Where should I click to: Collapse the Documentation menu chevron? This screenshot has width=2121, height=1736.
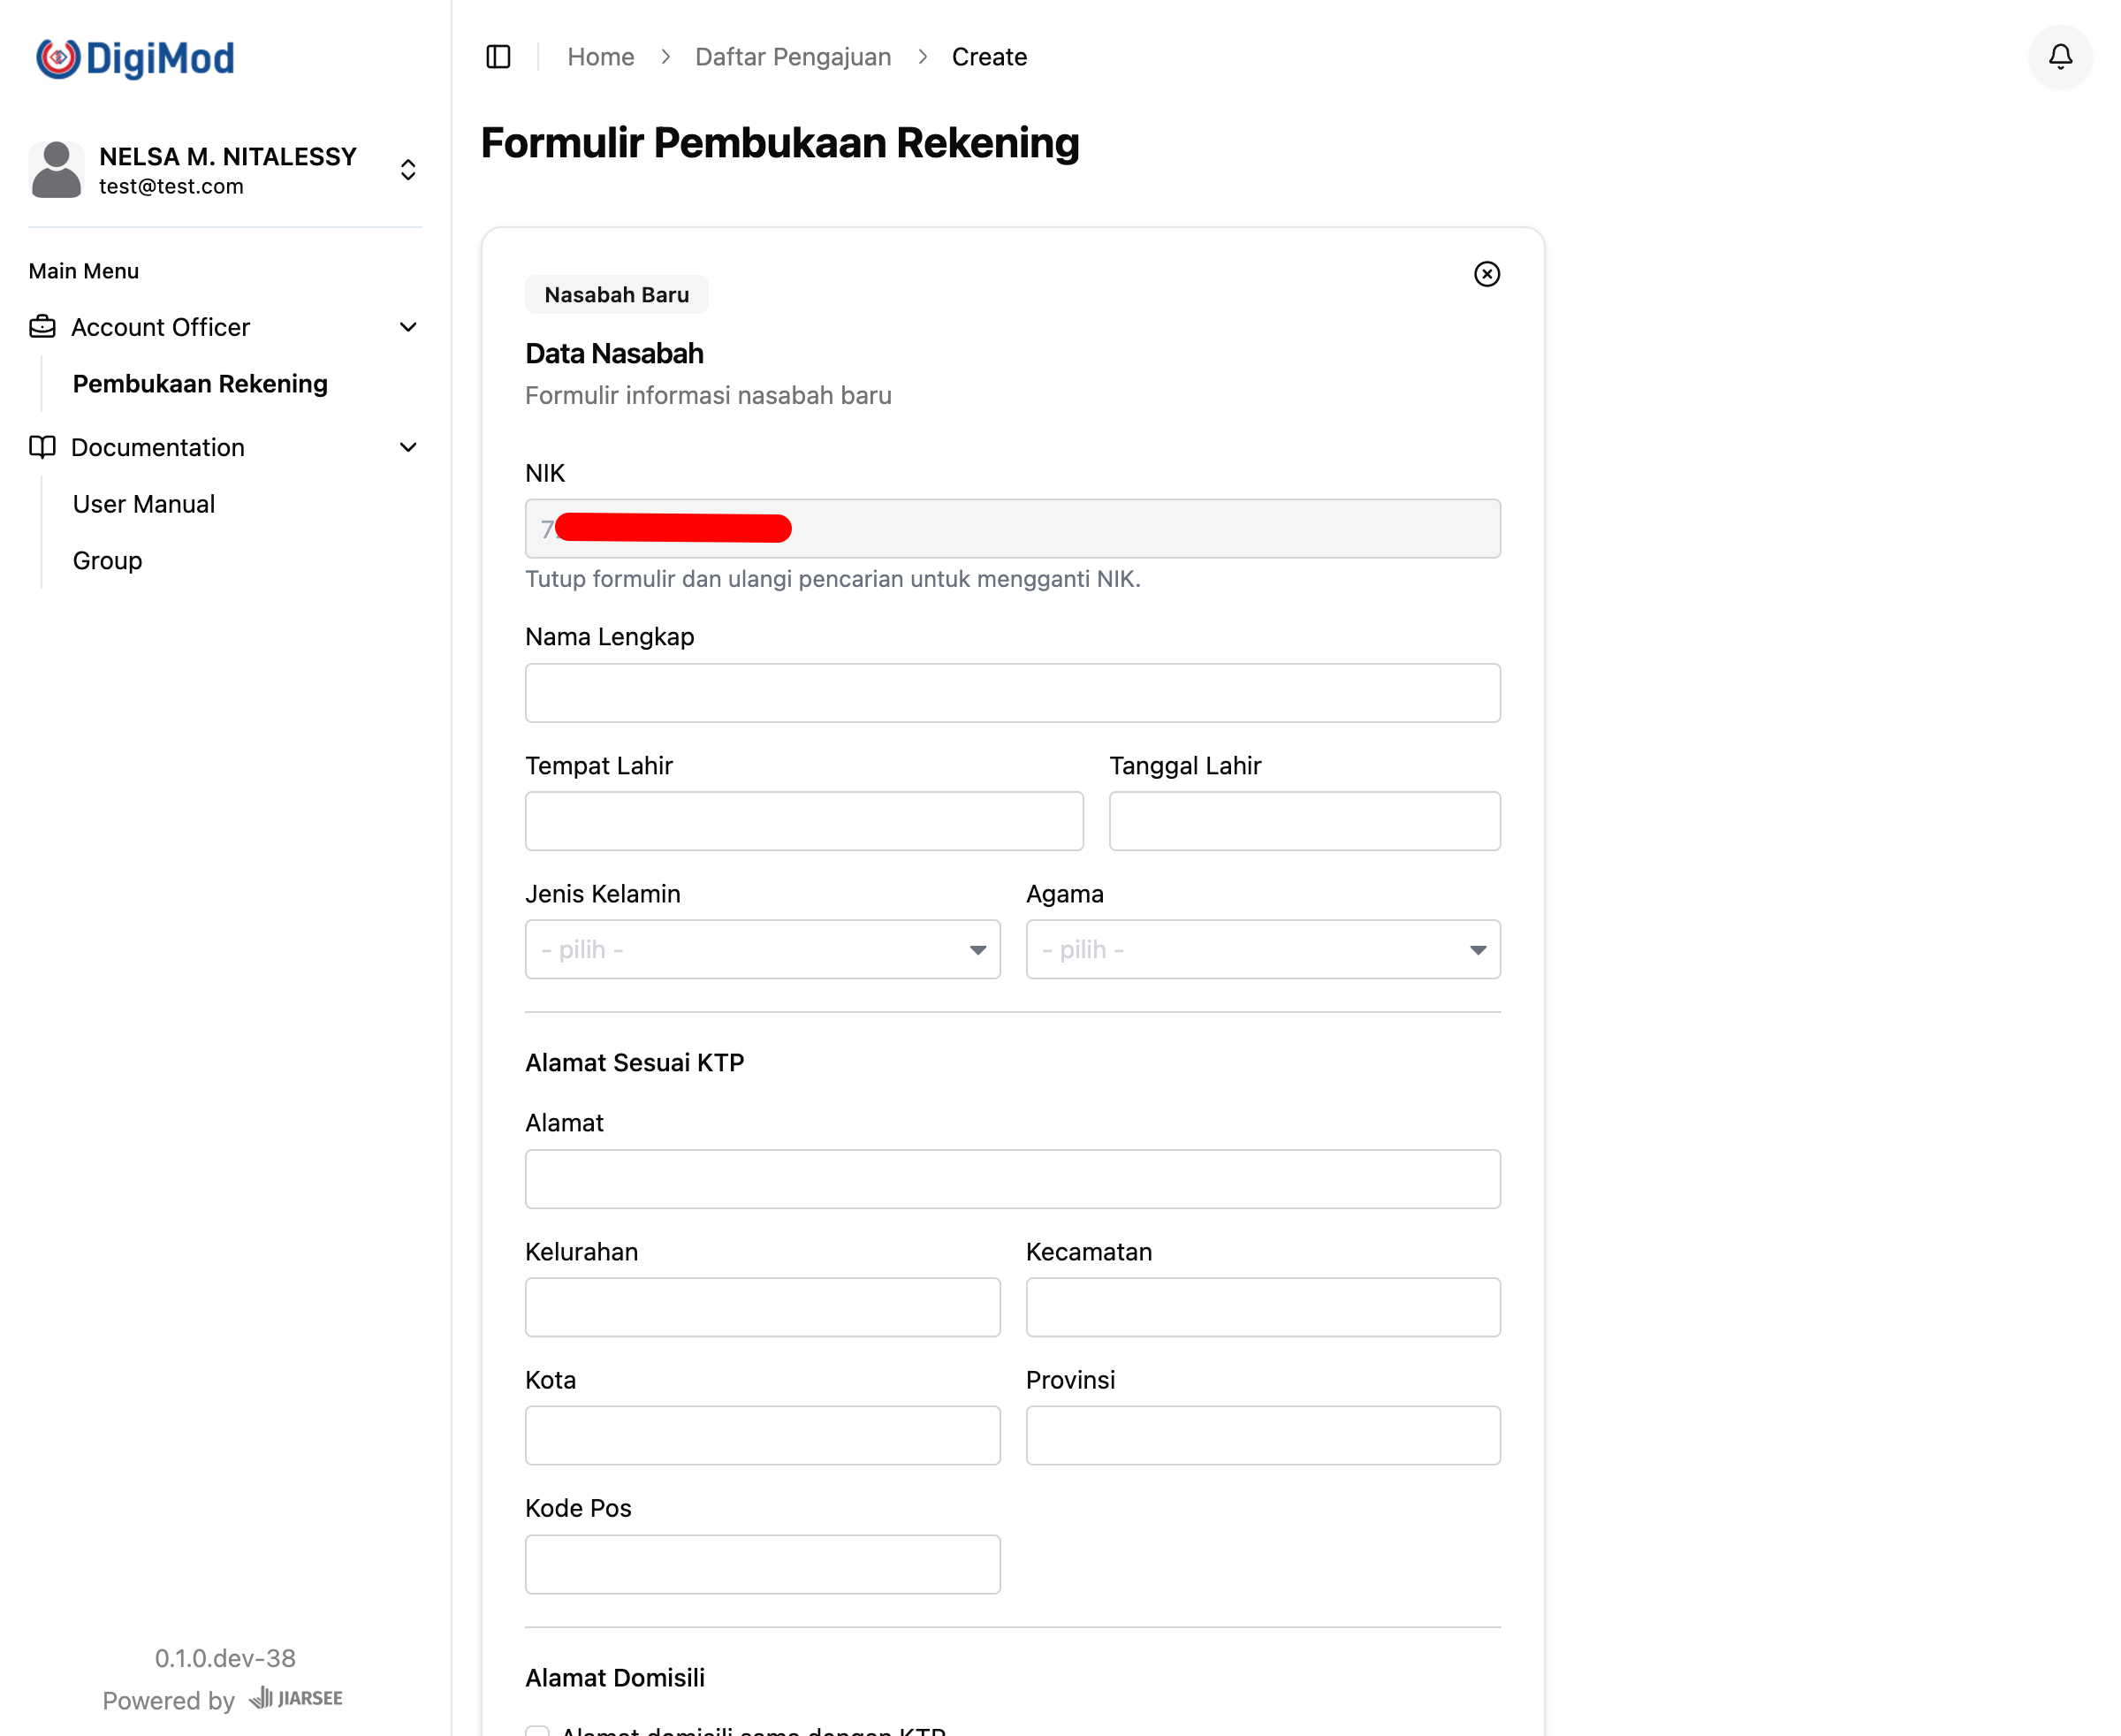pos(408,447)
